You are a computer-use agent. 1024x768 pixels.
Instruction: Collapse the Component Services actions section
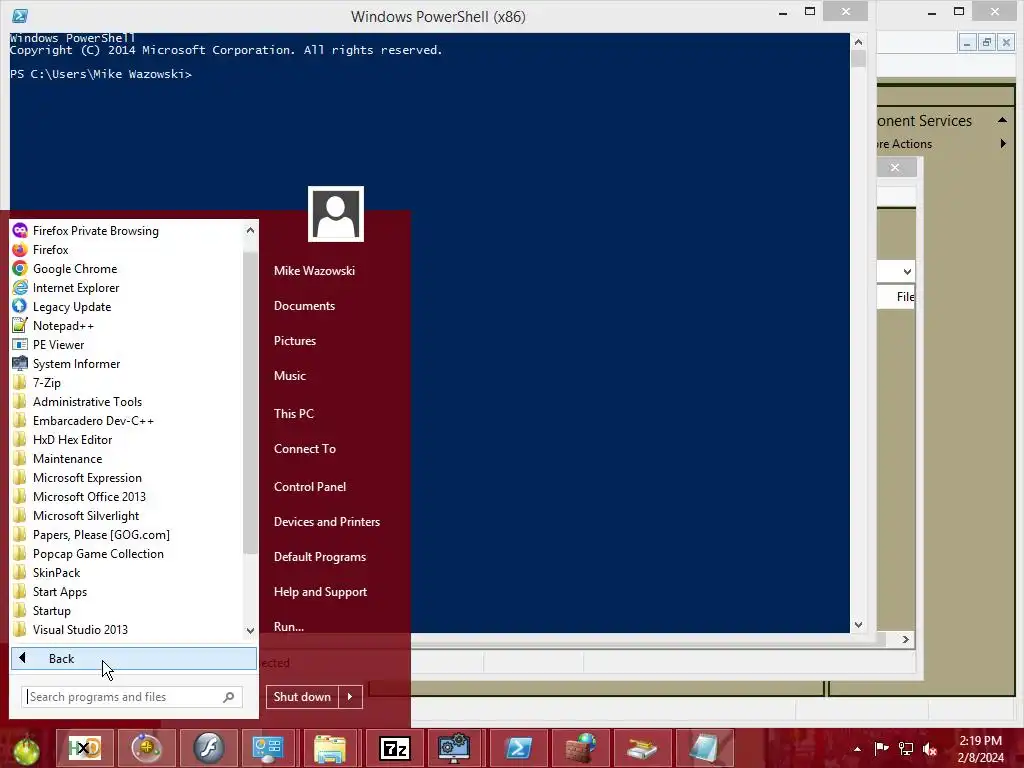tap(1002, 120)
